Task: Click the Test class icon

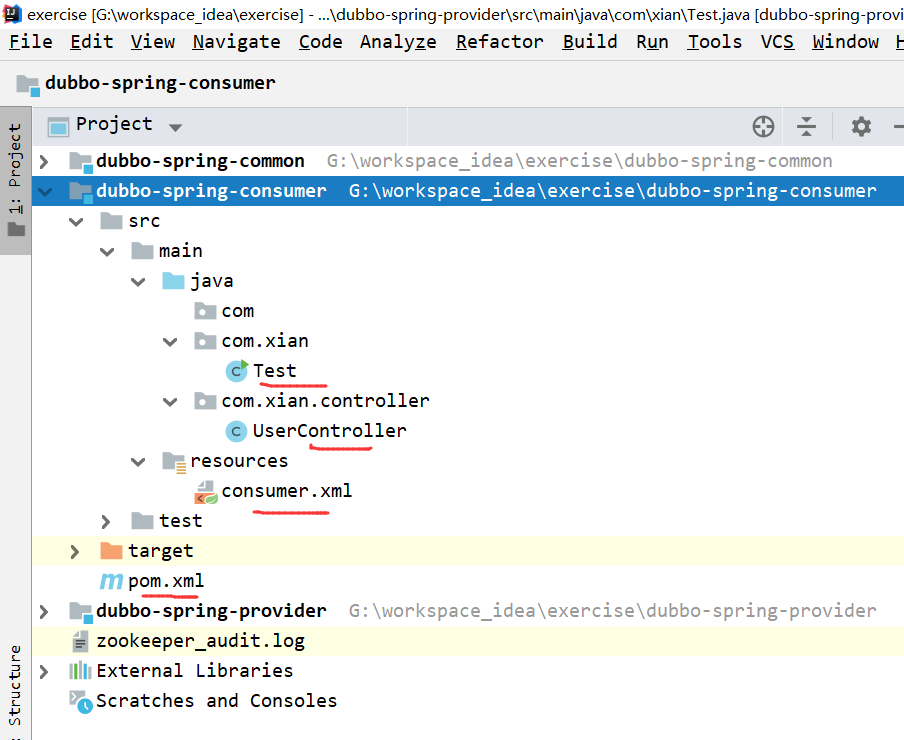Action: tap(236, 371)
